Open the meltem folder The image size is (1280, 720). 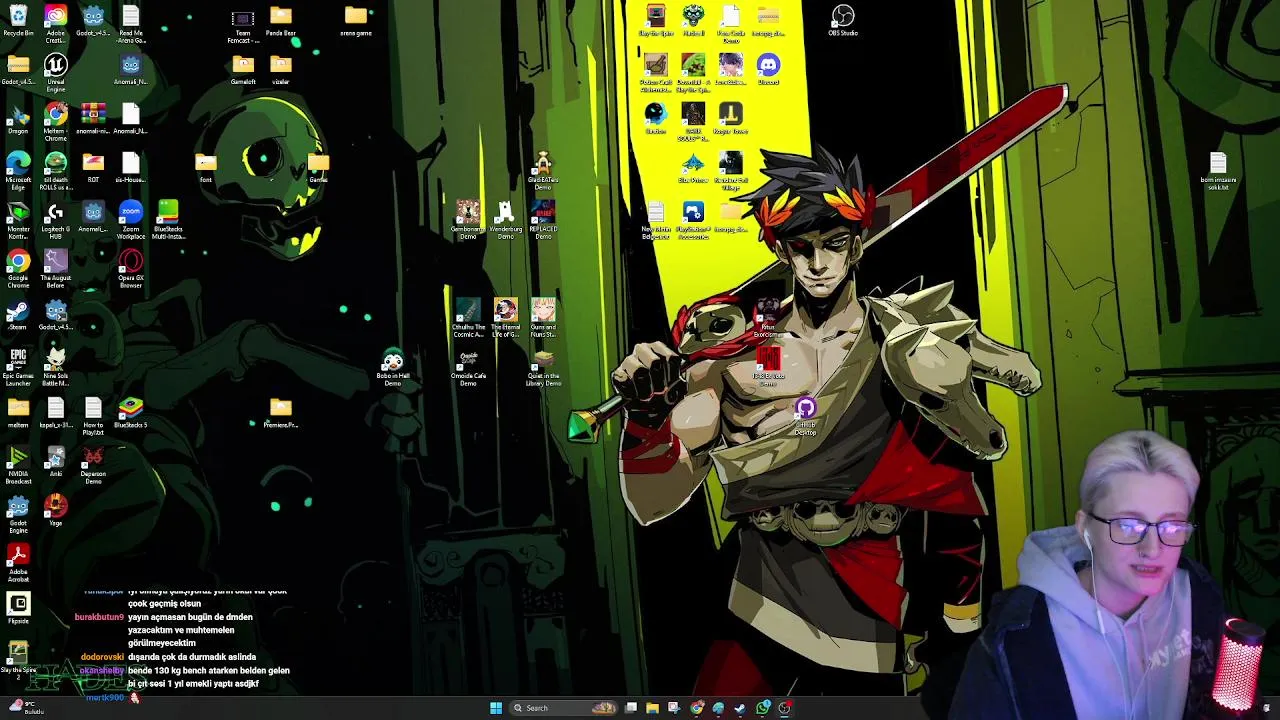click(x=18, y=412)
